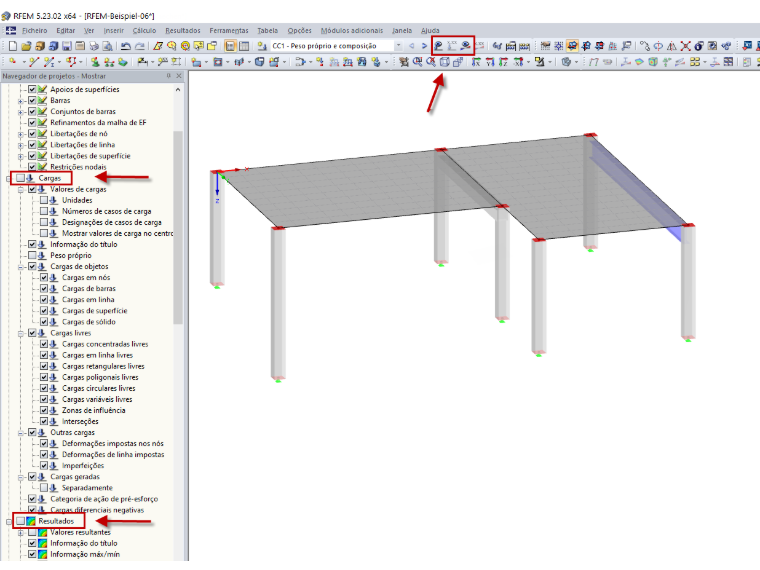This screenshot has width=760, height=570.
Task: Open the Ferramentas menu
Action: click(229, 30)
